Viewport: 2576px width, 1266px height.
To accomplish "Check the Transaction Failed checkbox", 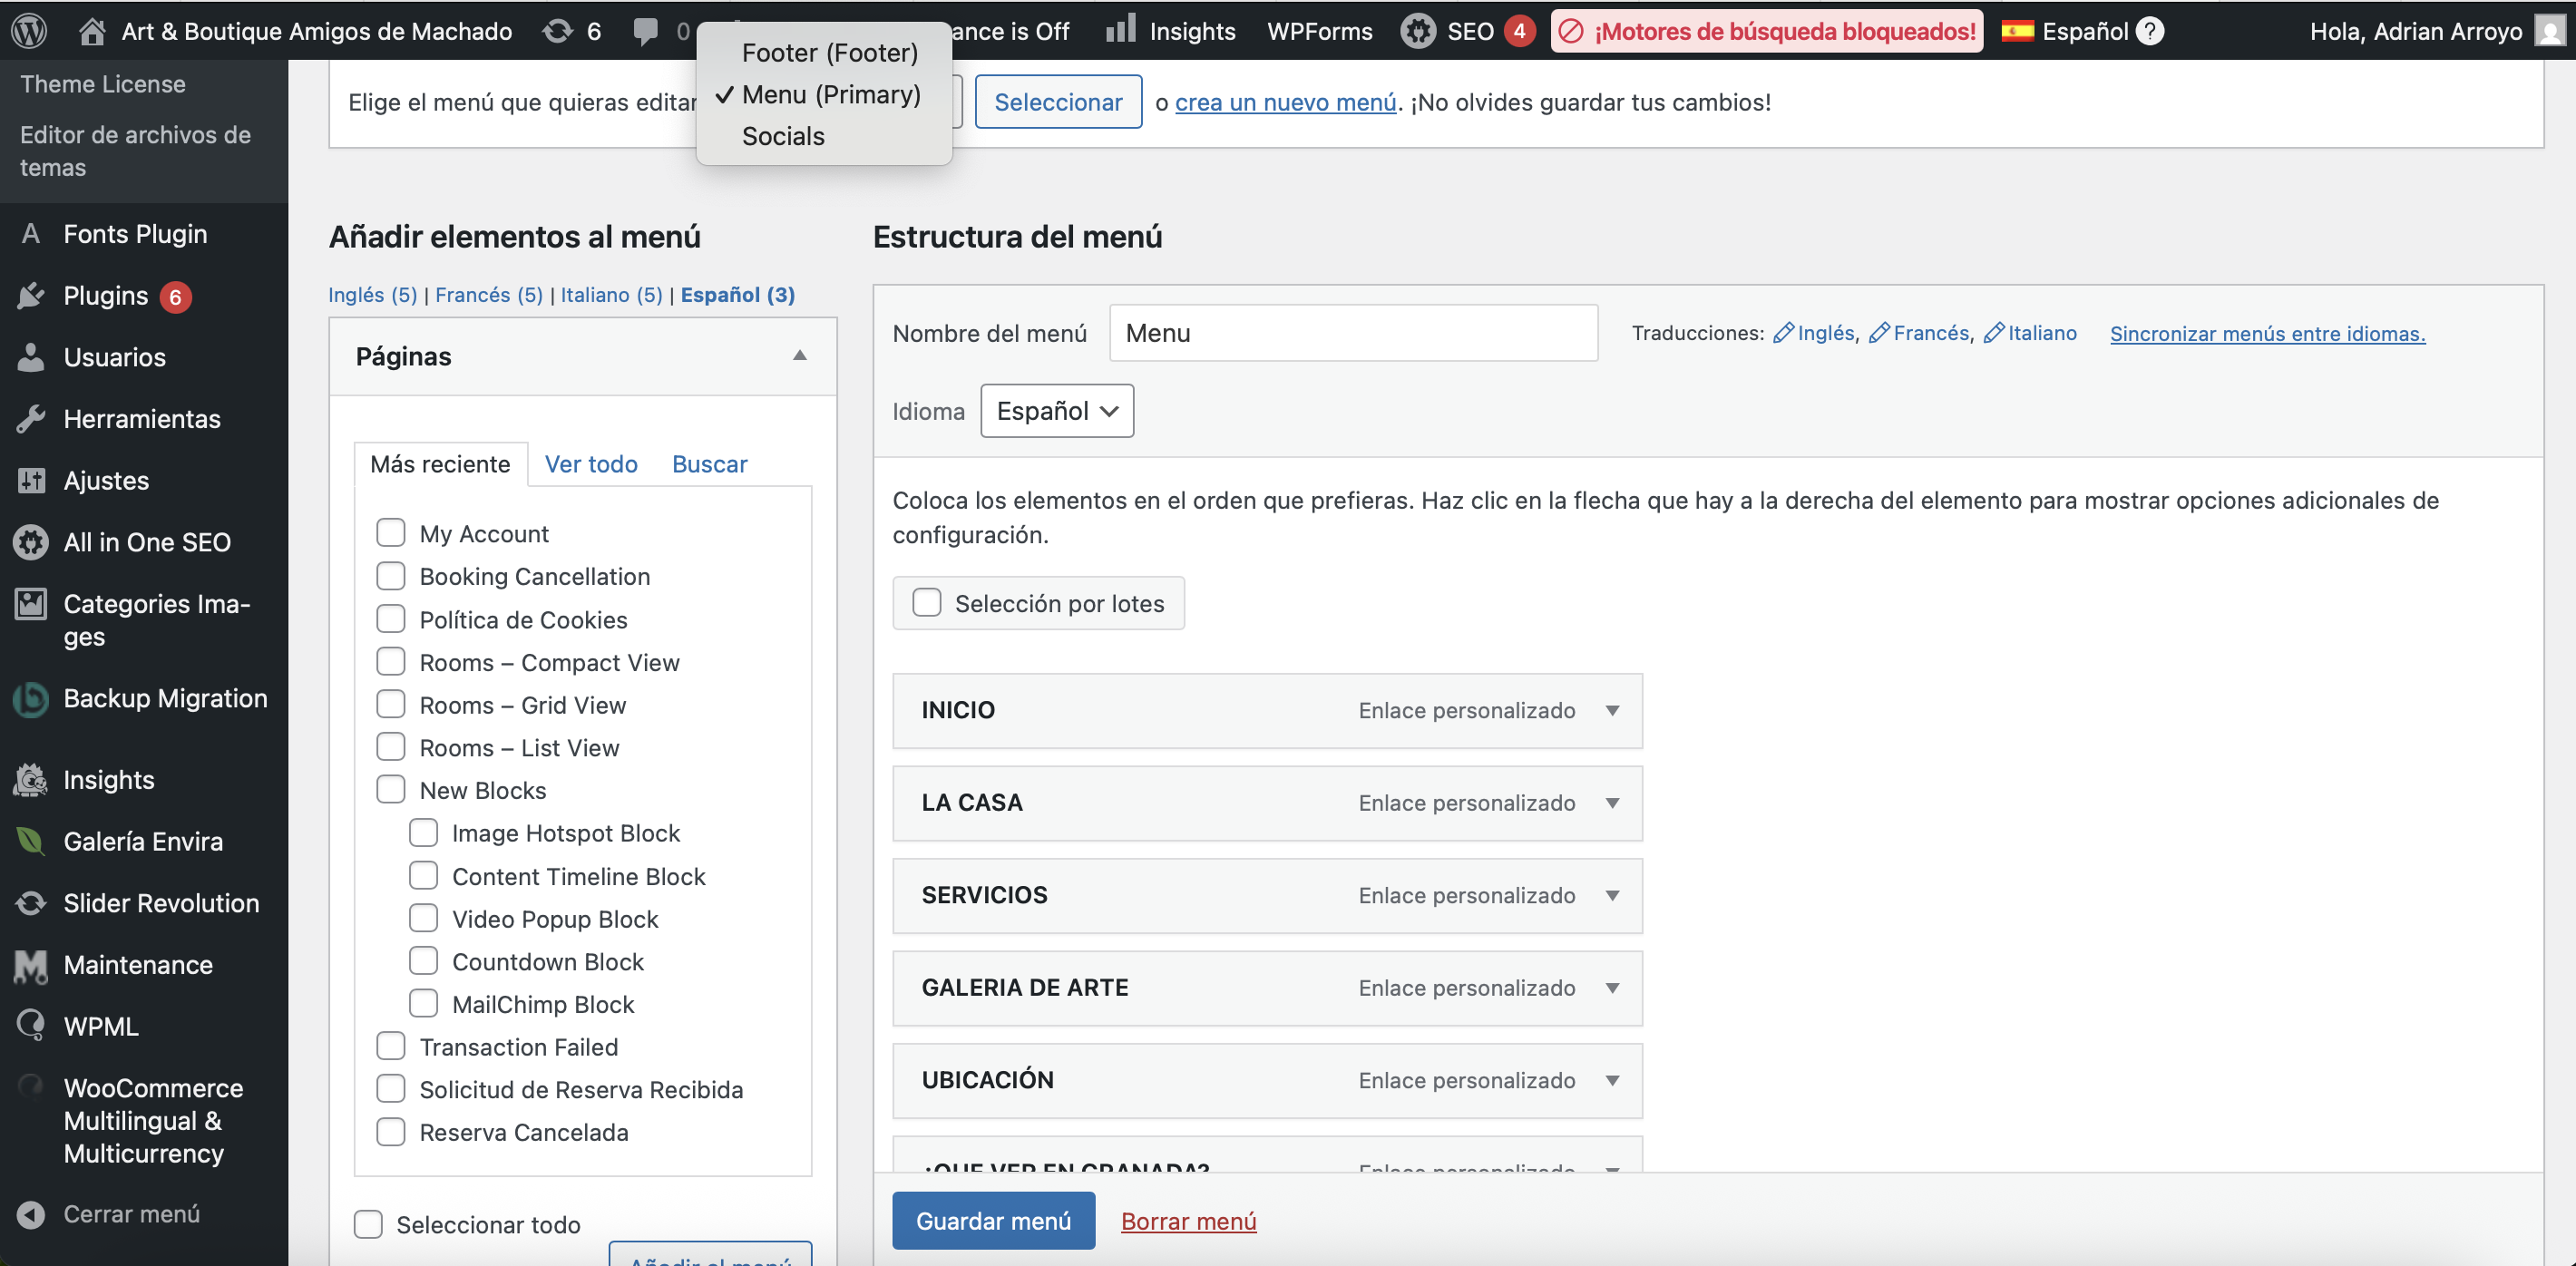I will [391, 1047].
